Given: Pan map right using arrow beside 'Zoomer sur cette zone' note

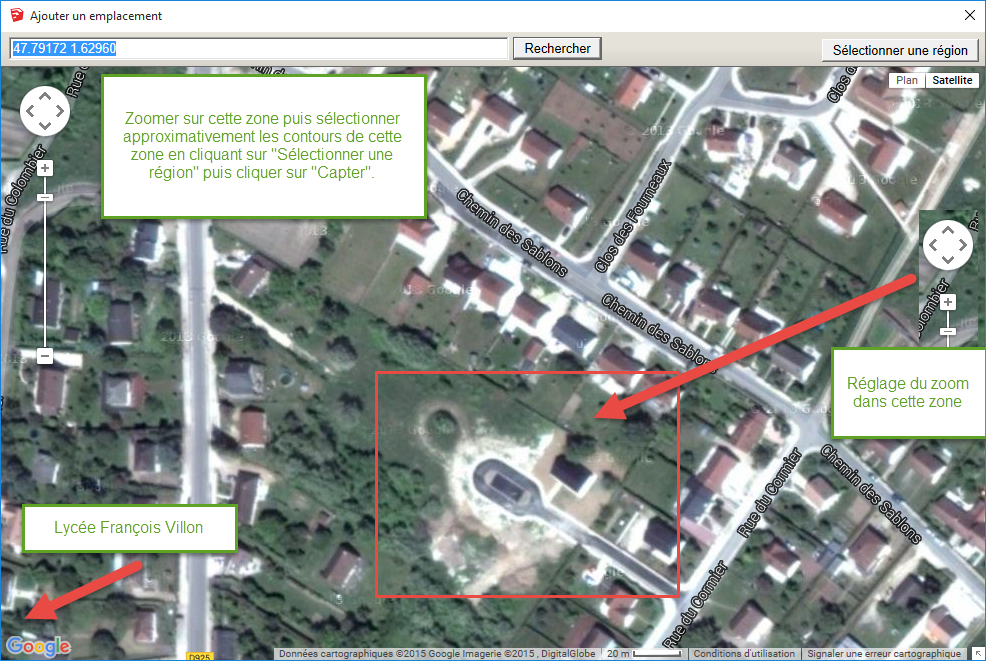Looking at the screenshot, I should (59, 112).
